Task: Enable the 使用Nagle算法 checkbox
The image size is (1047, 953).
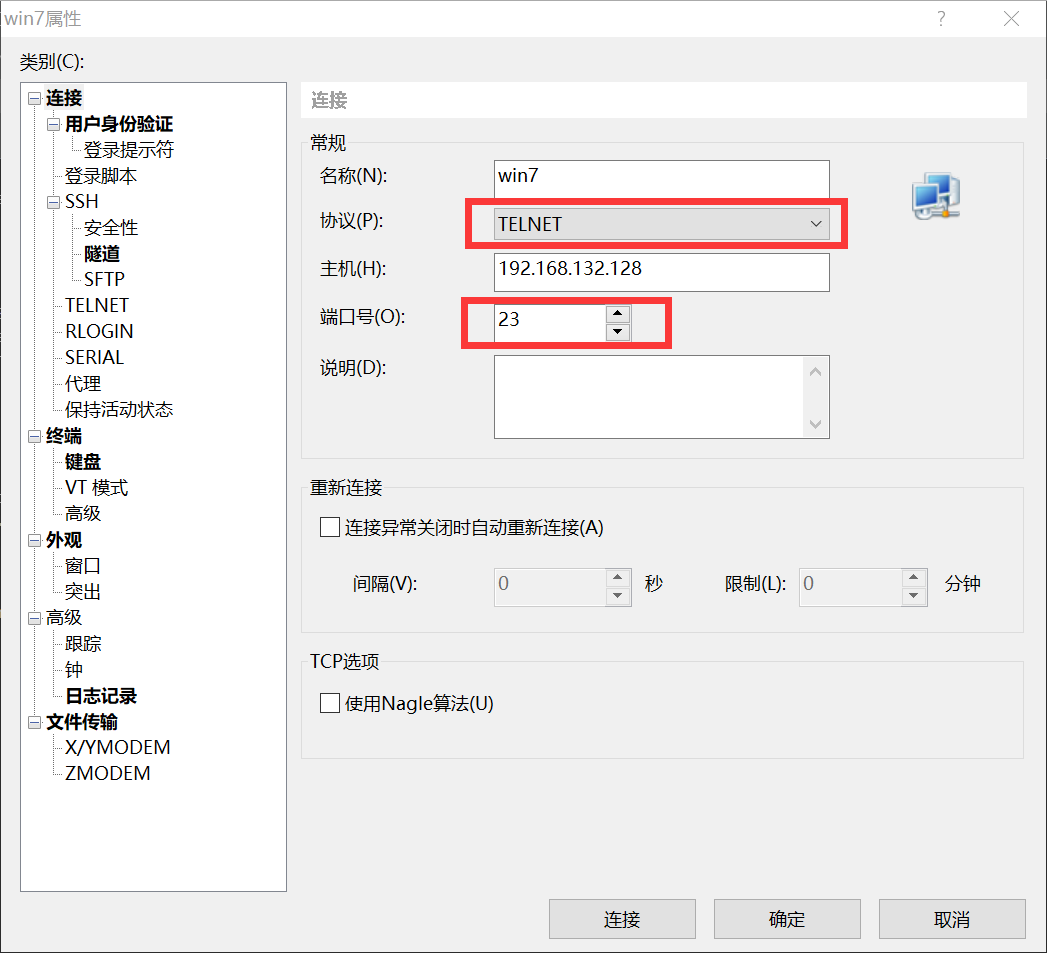Action: pos(330,703)
